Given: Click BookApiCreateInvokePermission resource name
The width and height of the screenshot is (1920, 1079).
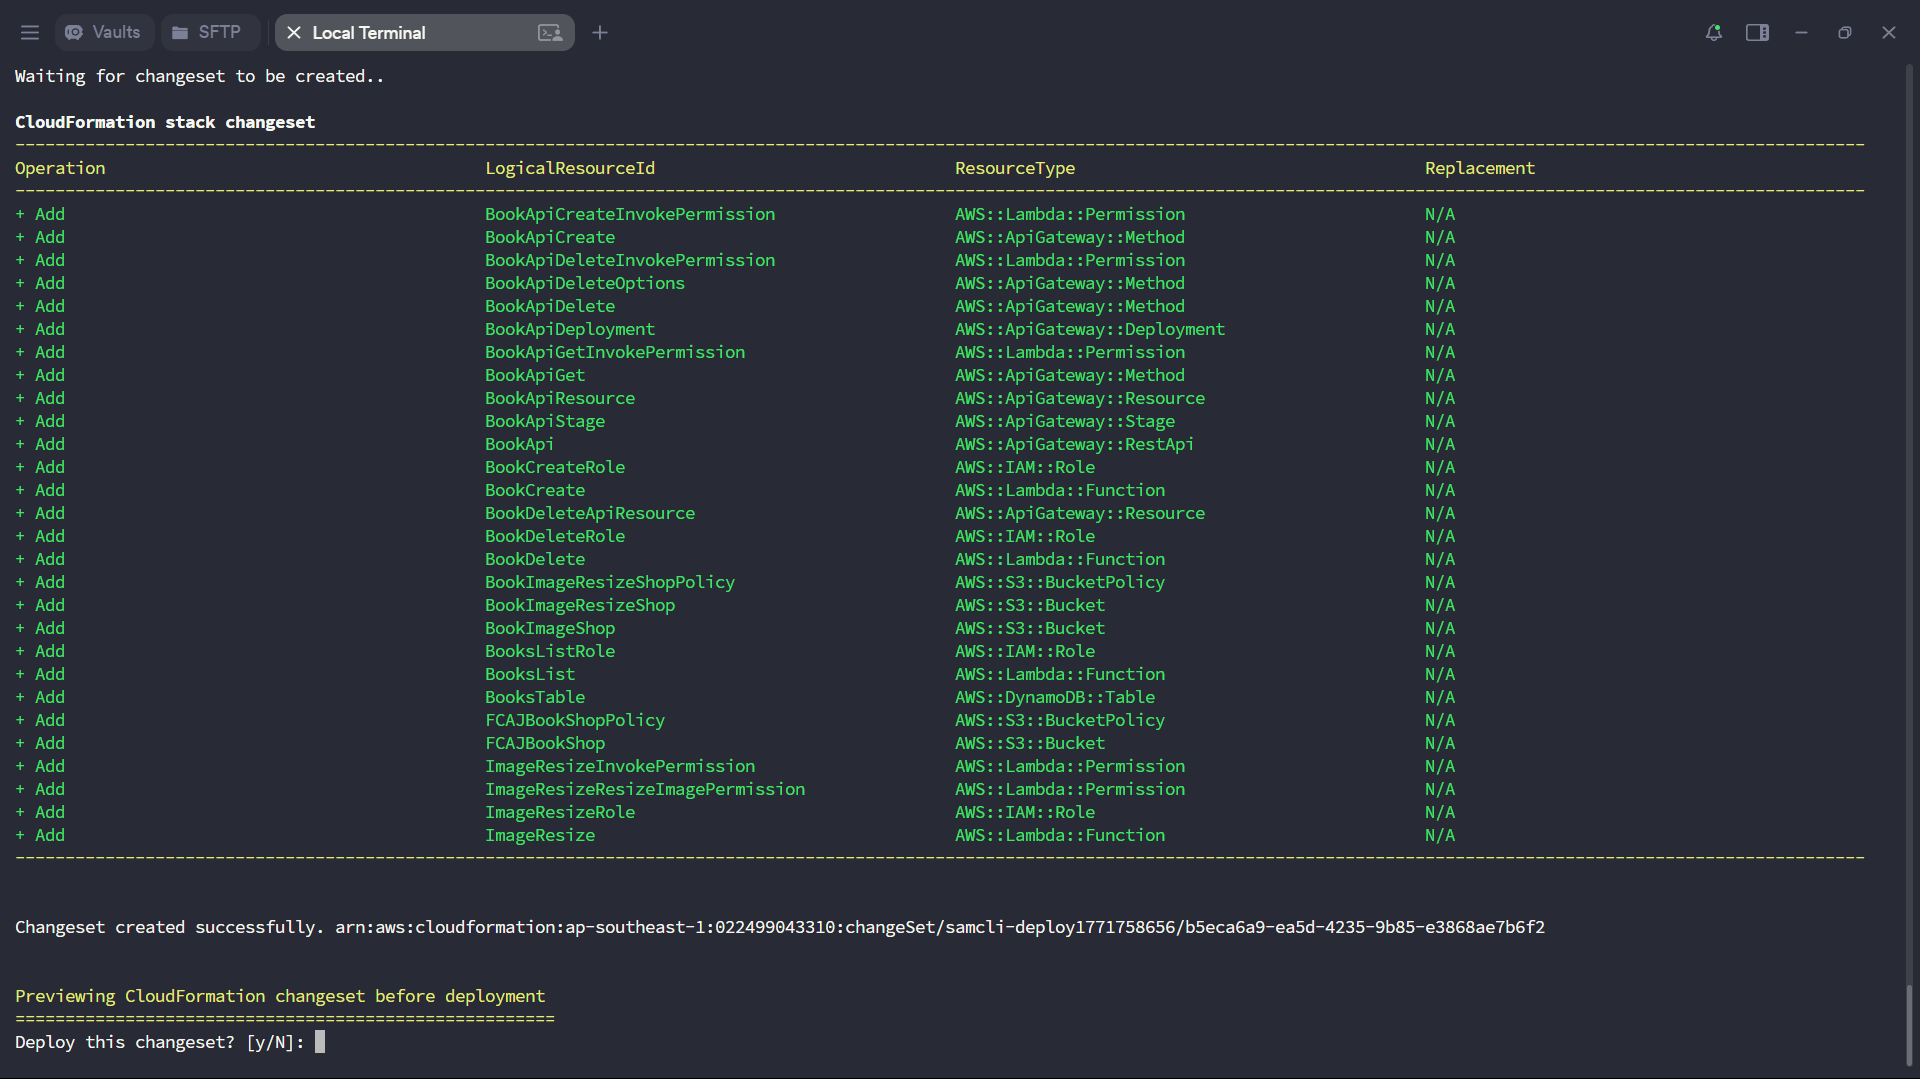Looking at the screenshot, I should (x=630, y=214).
